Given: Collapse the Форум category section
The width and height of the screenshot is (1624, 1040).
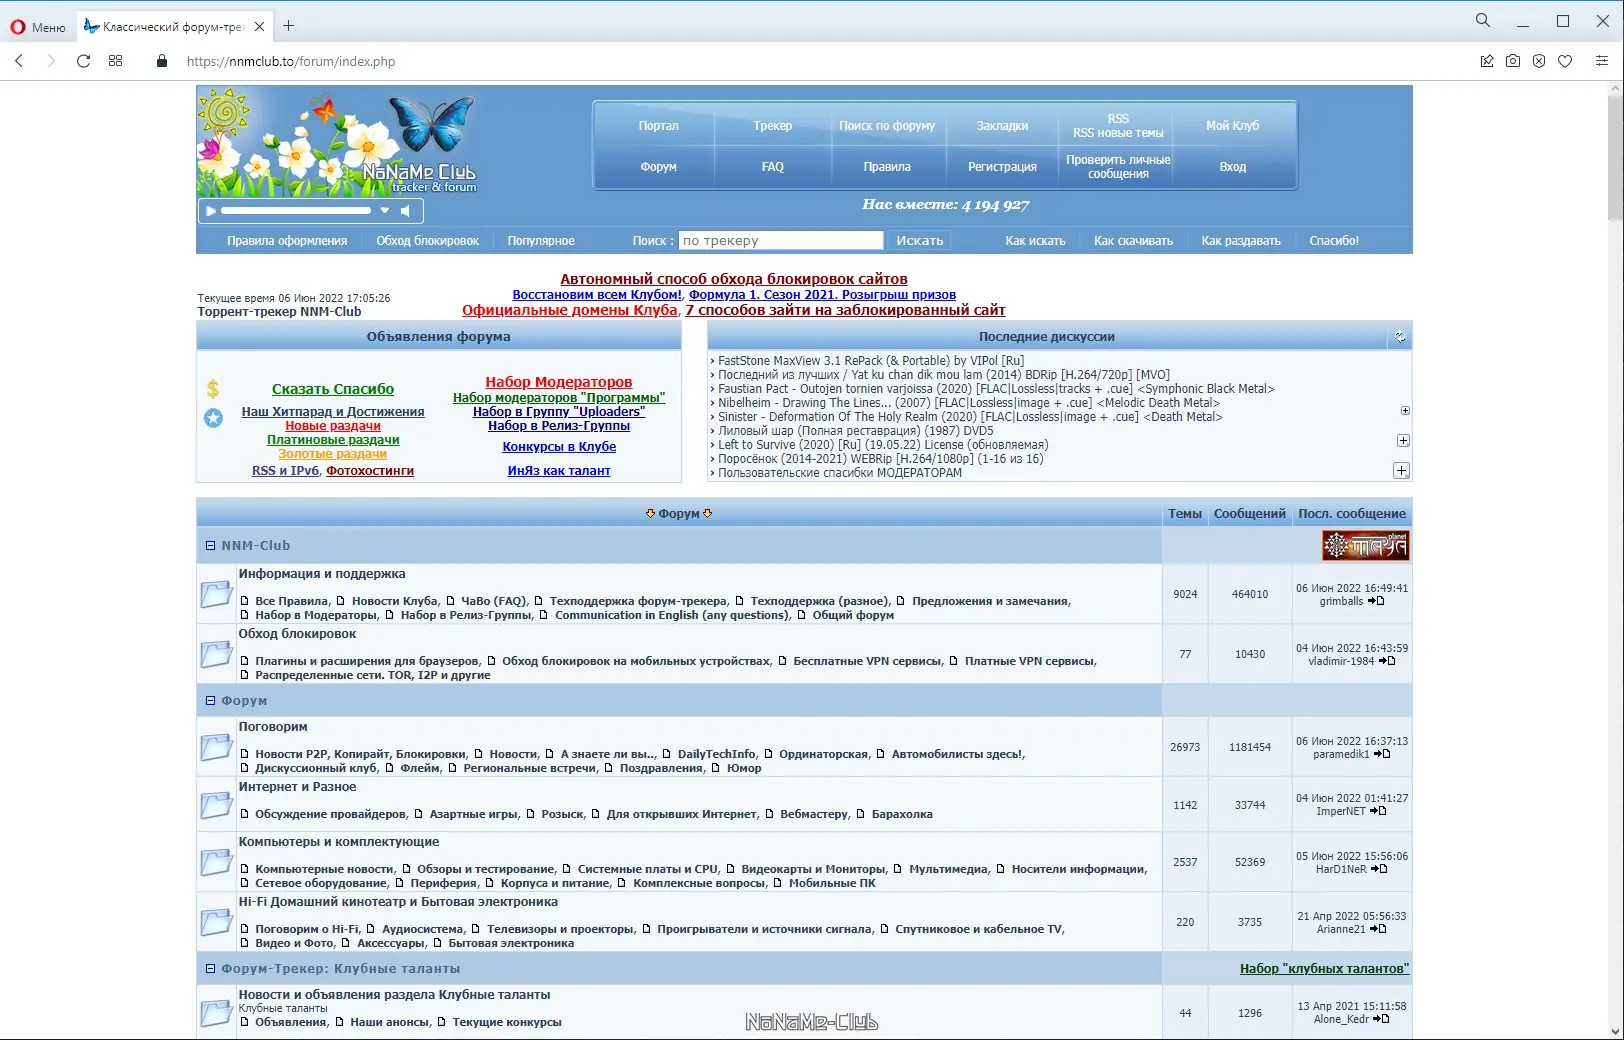Looking at the screenshot, I should pos(210,701).
